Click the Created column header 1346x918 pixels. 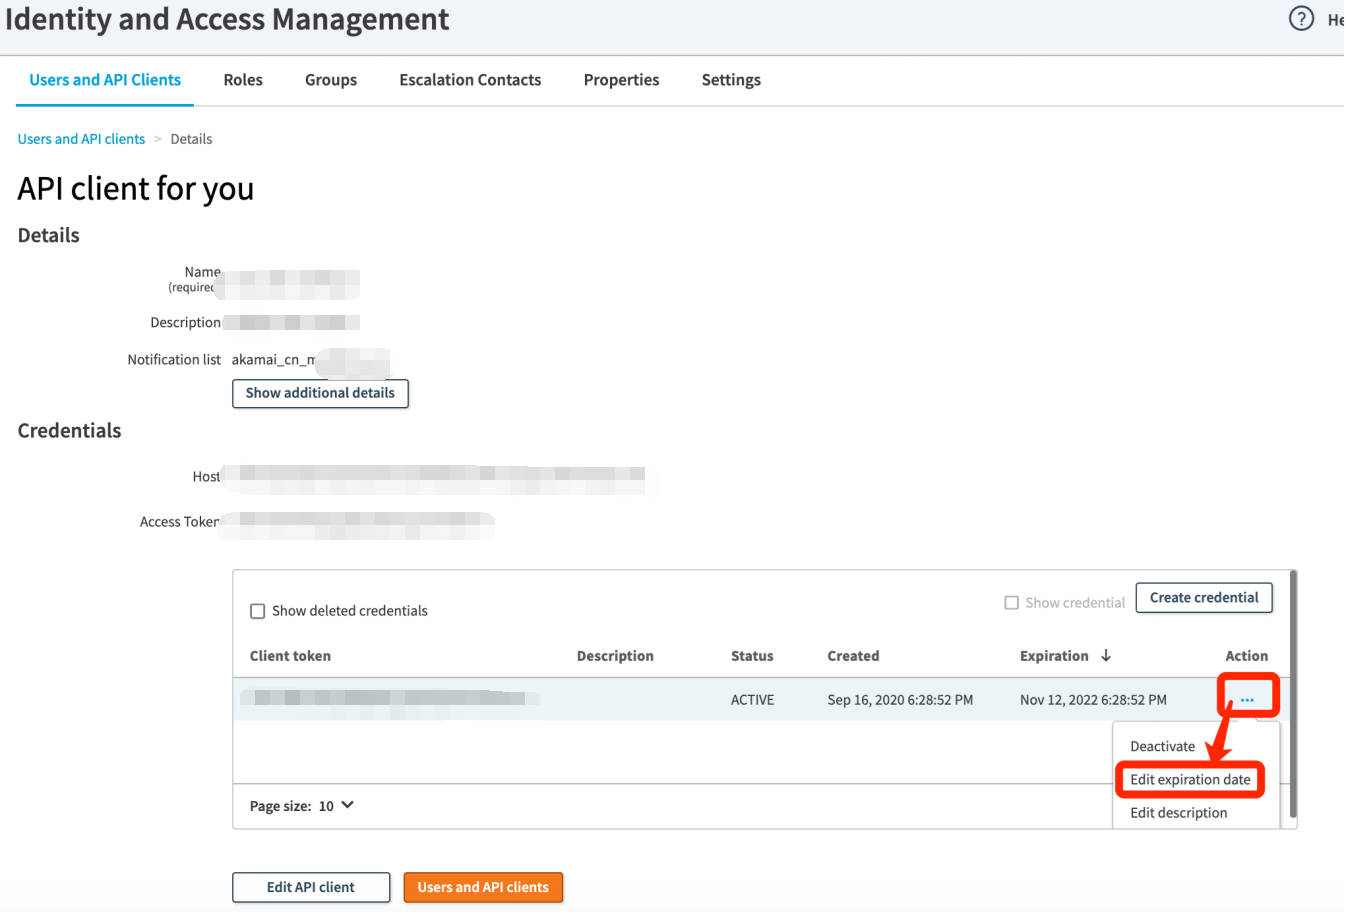pos(853,656)
